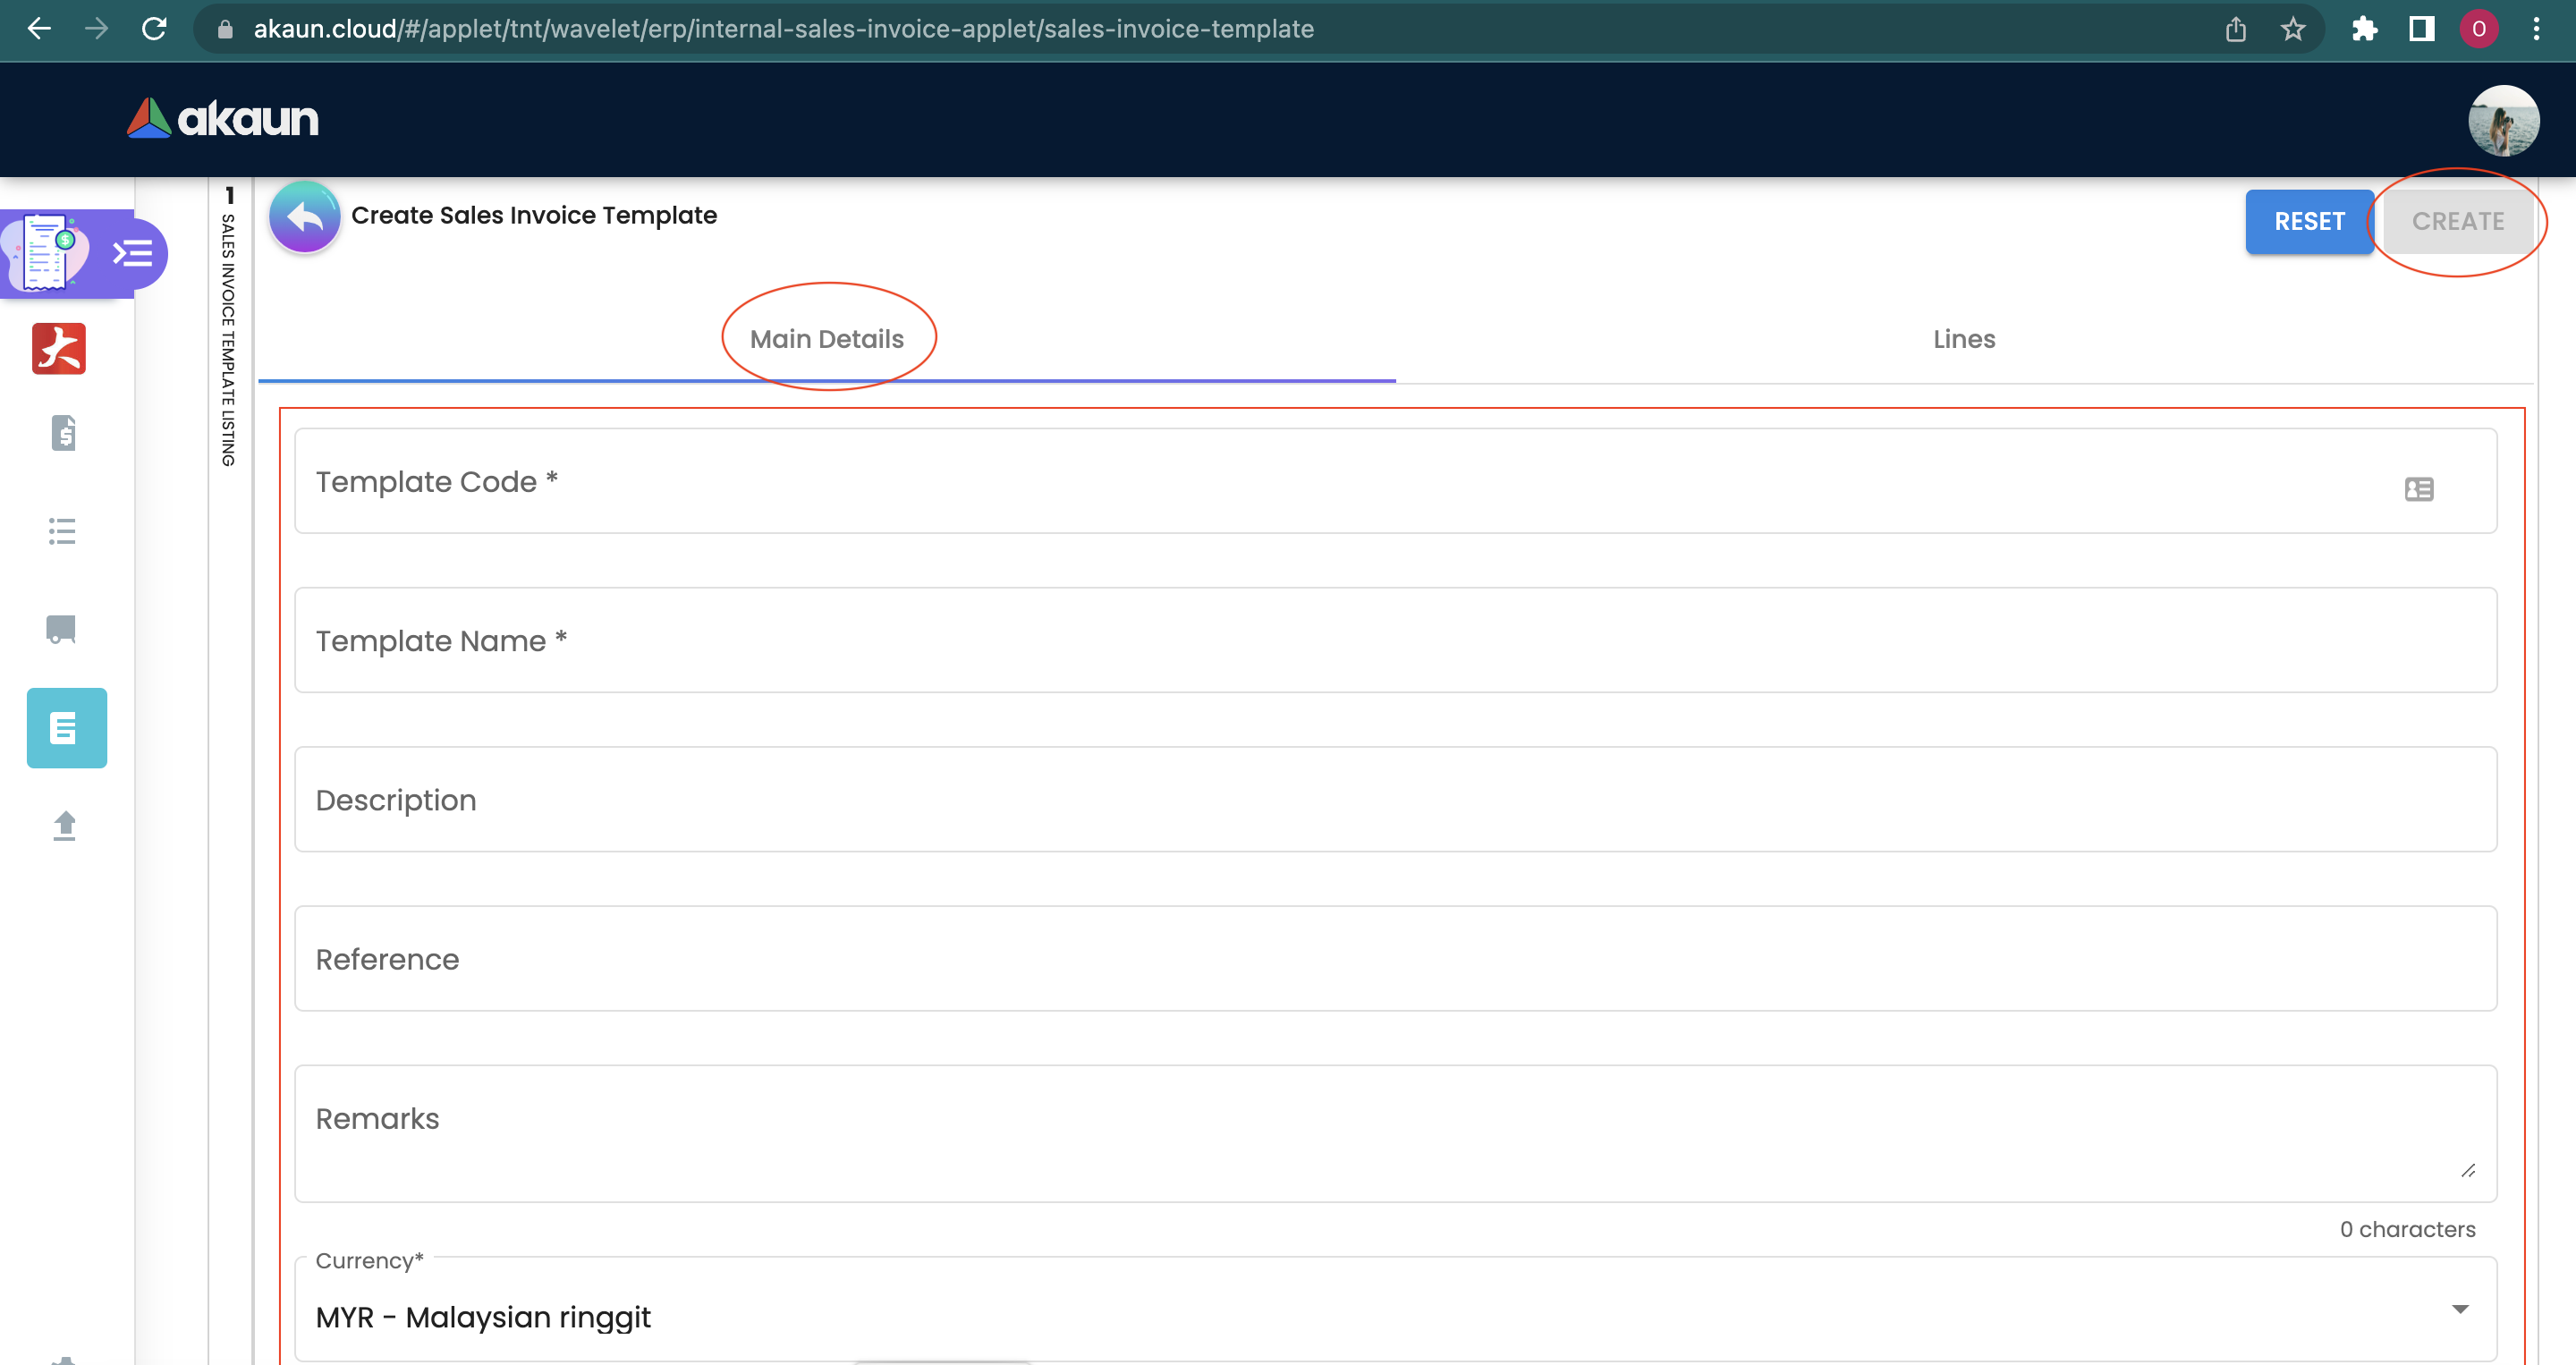Image resolution: width=2576 pixels, height=1365 pixels.
Task: Open the upload arrow sidebar icon
Action: [x=64, y=826]
